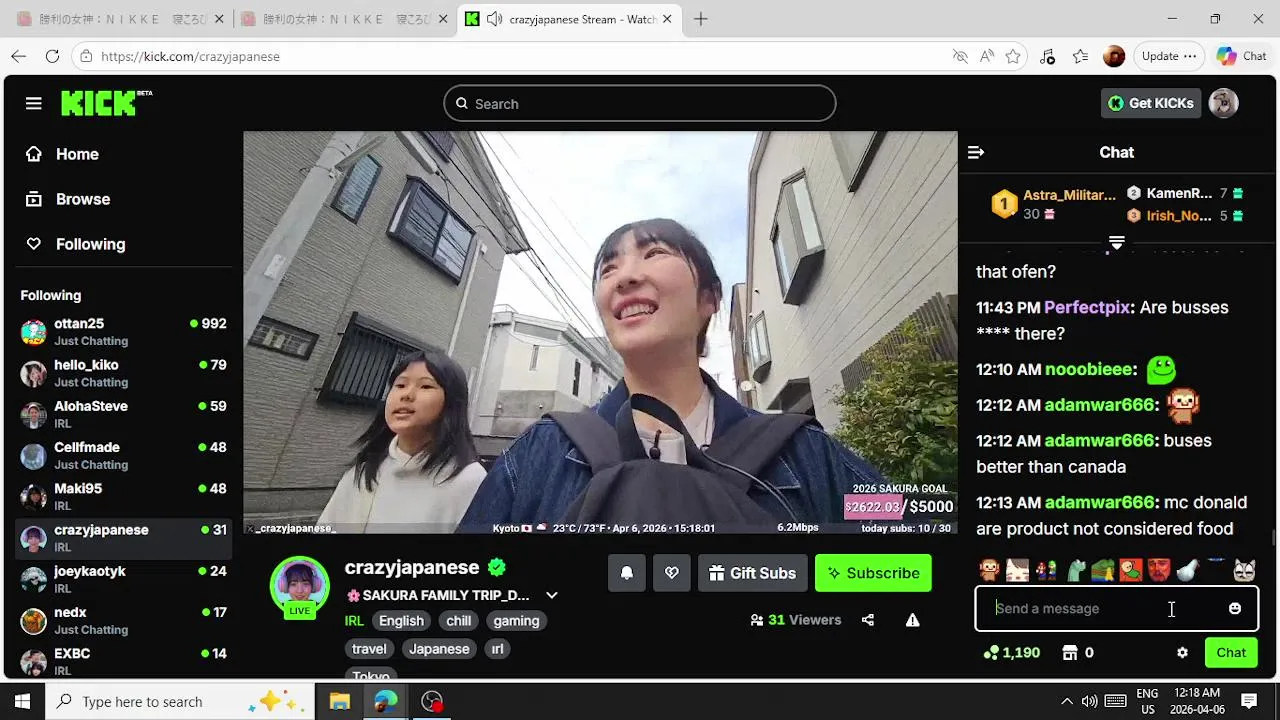Click the browser address bar URL
1280x720 pixels.
[x=190, y=56]
